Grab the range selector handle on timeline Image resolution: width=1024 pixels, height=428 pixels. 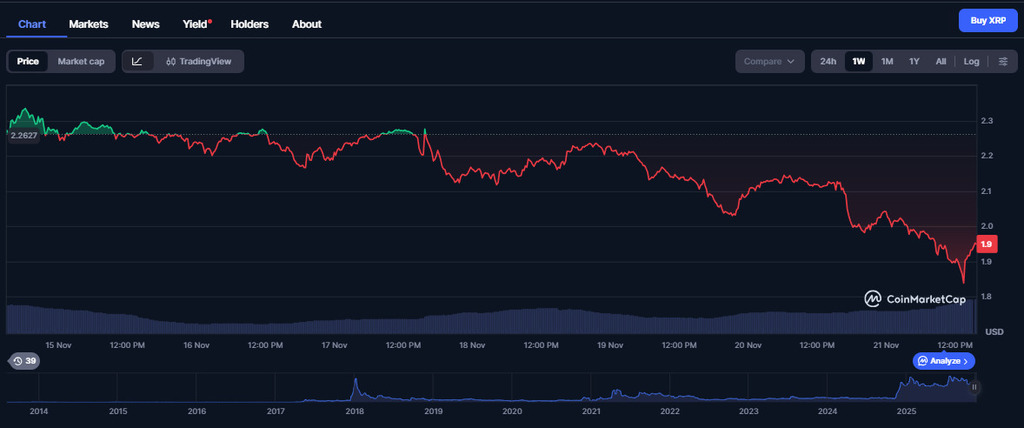(x=974, y=386)
